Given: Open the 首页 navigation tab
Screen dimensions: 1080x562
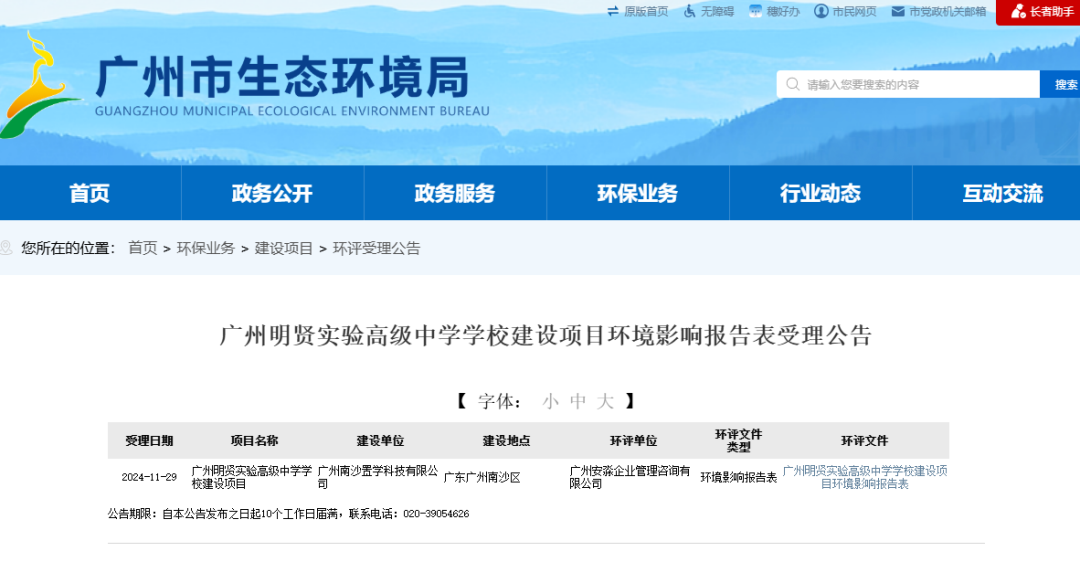Looking at the screenshot, I should pos(90,193).
